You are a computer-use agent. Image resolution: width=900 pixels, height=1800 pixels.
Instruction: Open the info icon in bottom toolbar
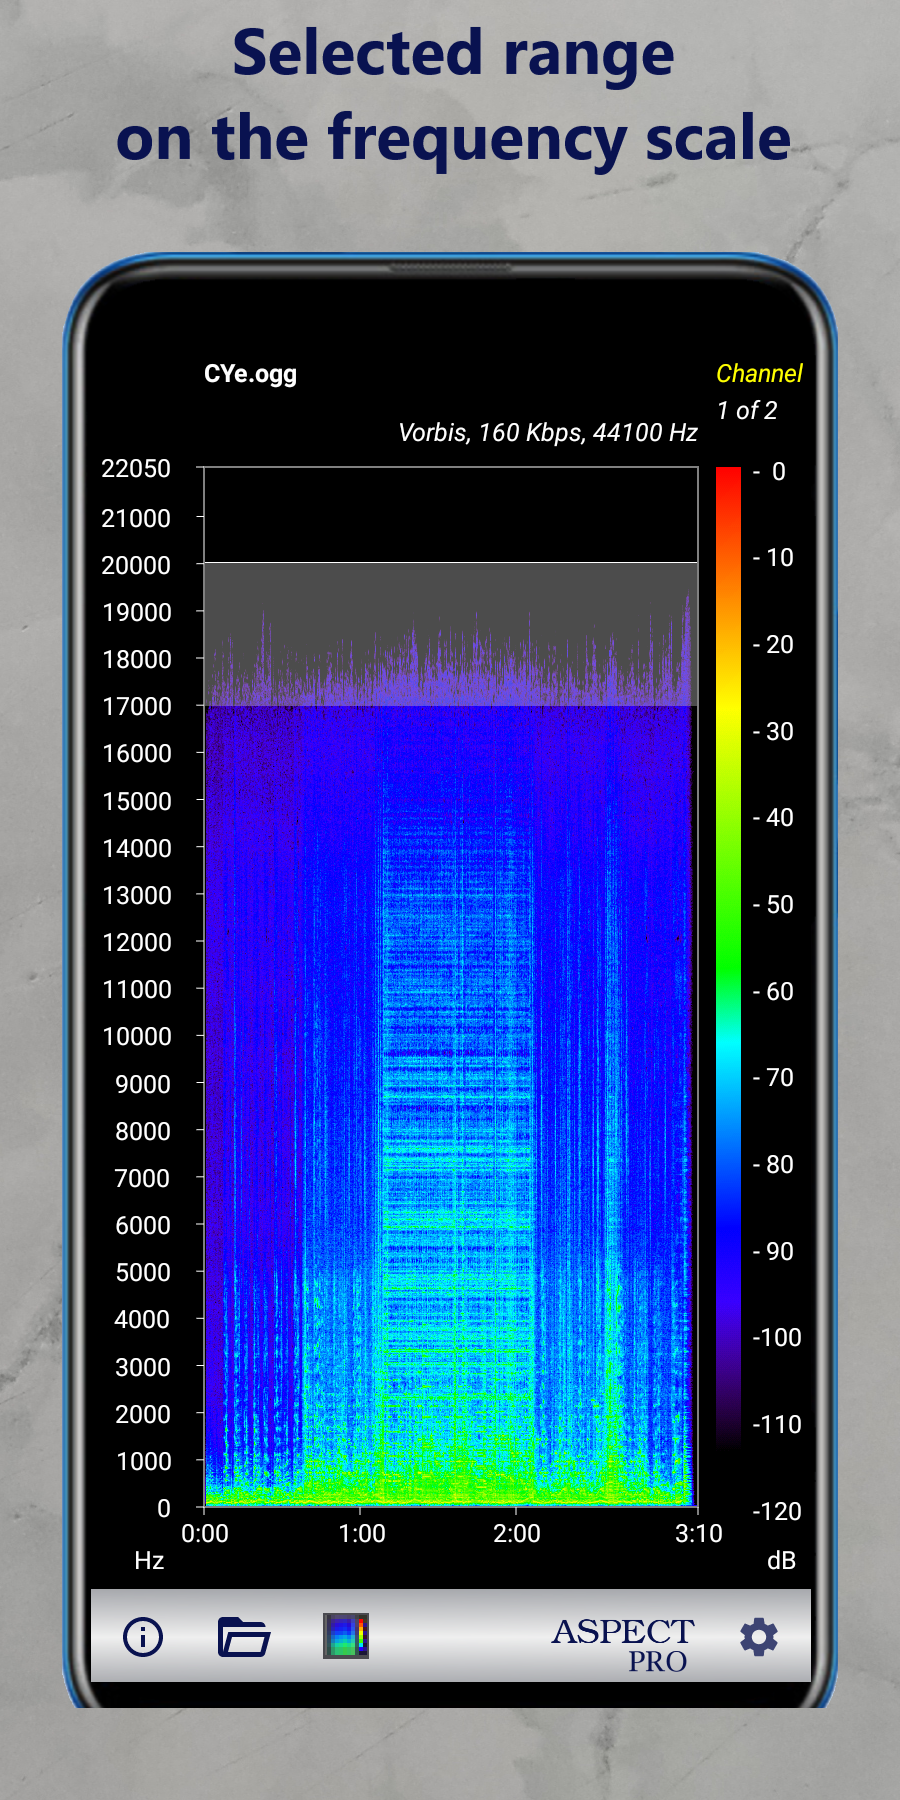coord(143,1637)
